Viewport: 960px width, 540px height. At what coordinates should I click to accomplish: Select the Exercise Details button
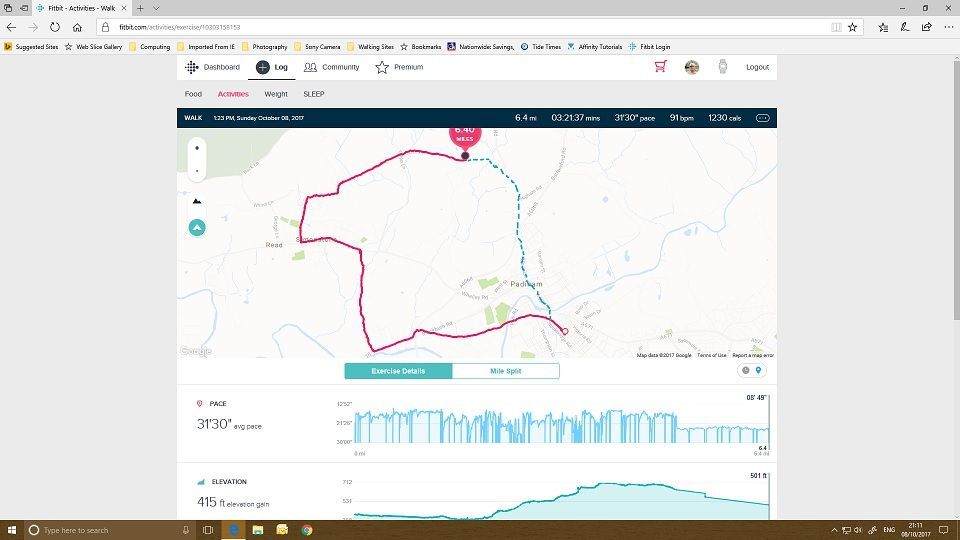[x=398, y=371]
